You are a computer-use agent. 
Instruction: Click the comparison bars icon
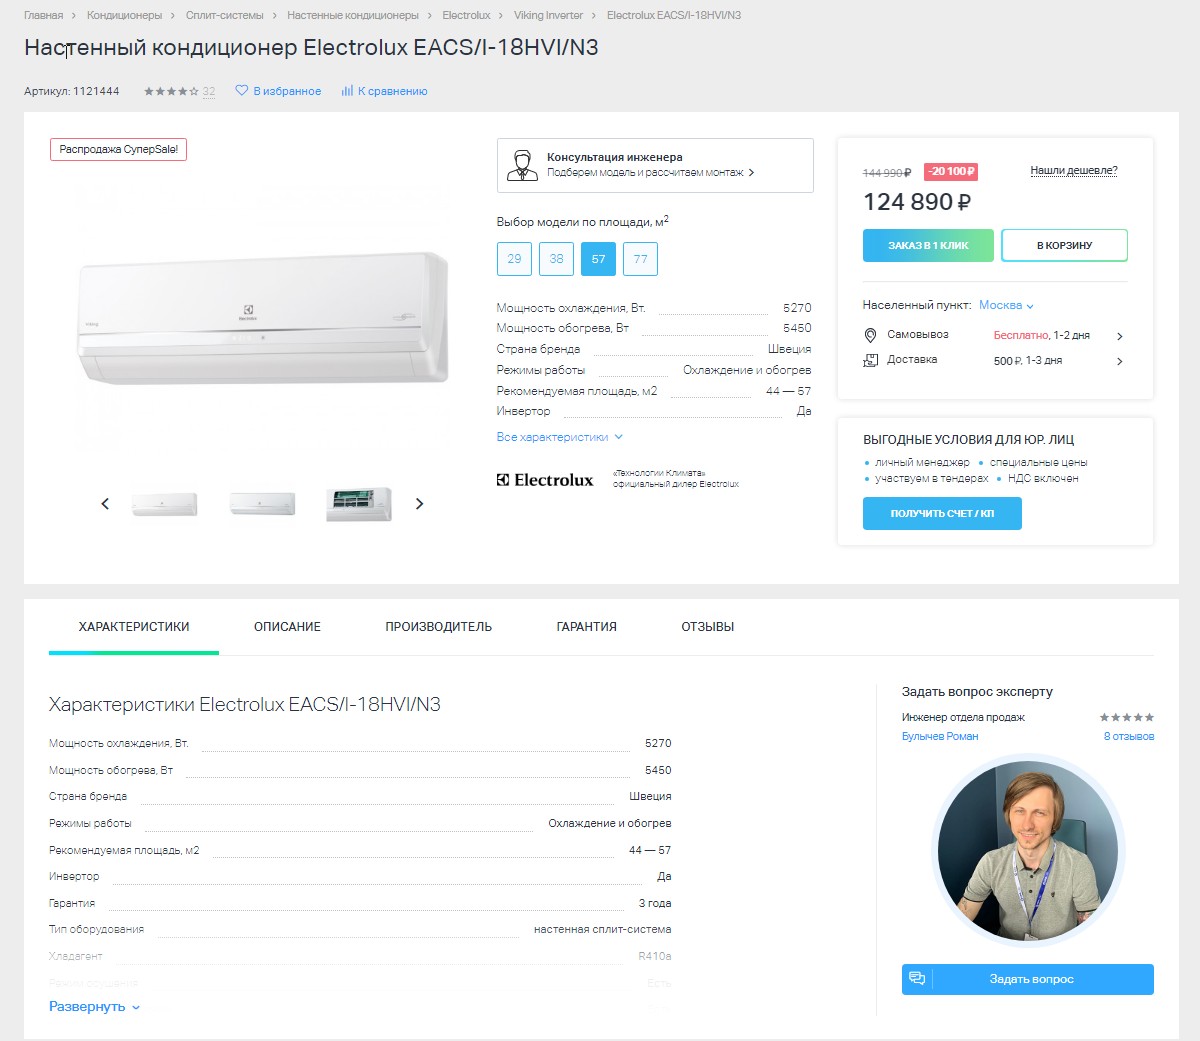347,91
